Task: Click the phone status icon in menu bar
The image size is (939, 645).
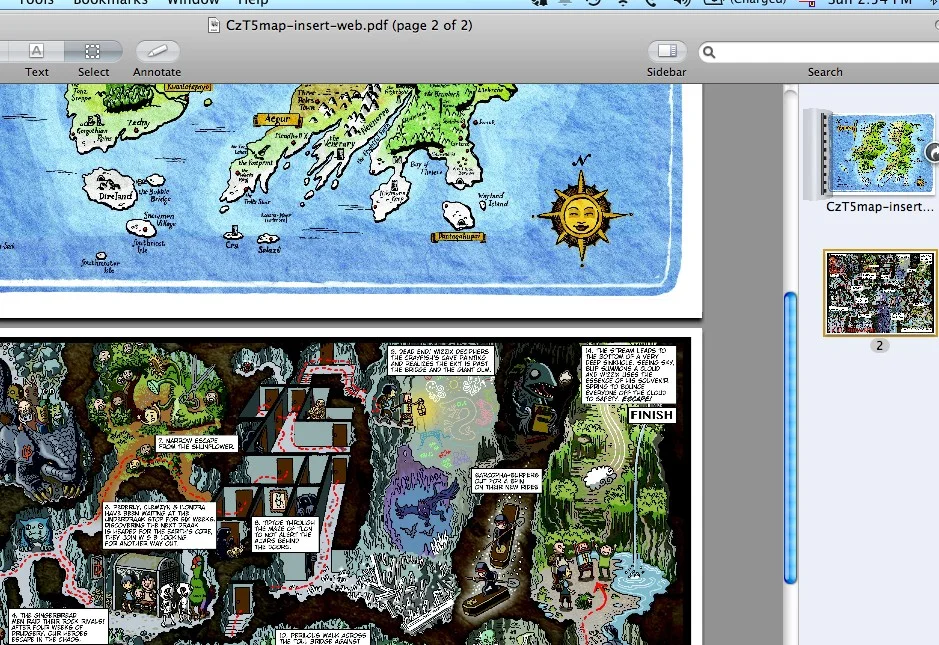Action: tap(651, 2)
